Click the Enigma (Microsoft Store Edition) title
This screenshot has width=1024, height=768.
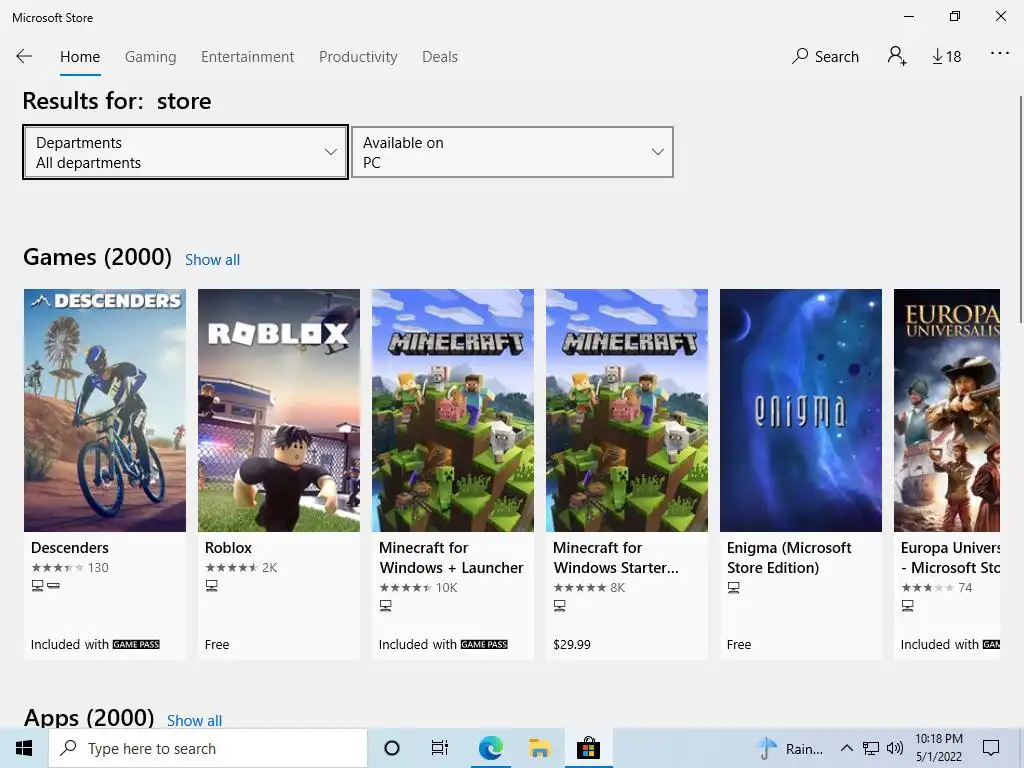789,558
